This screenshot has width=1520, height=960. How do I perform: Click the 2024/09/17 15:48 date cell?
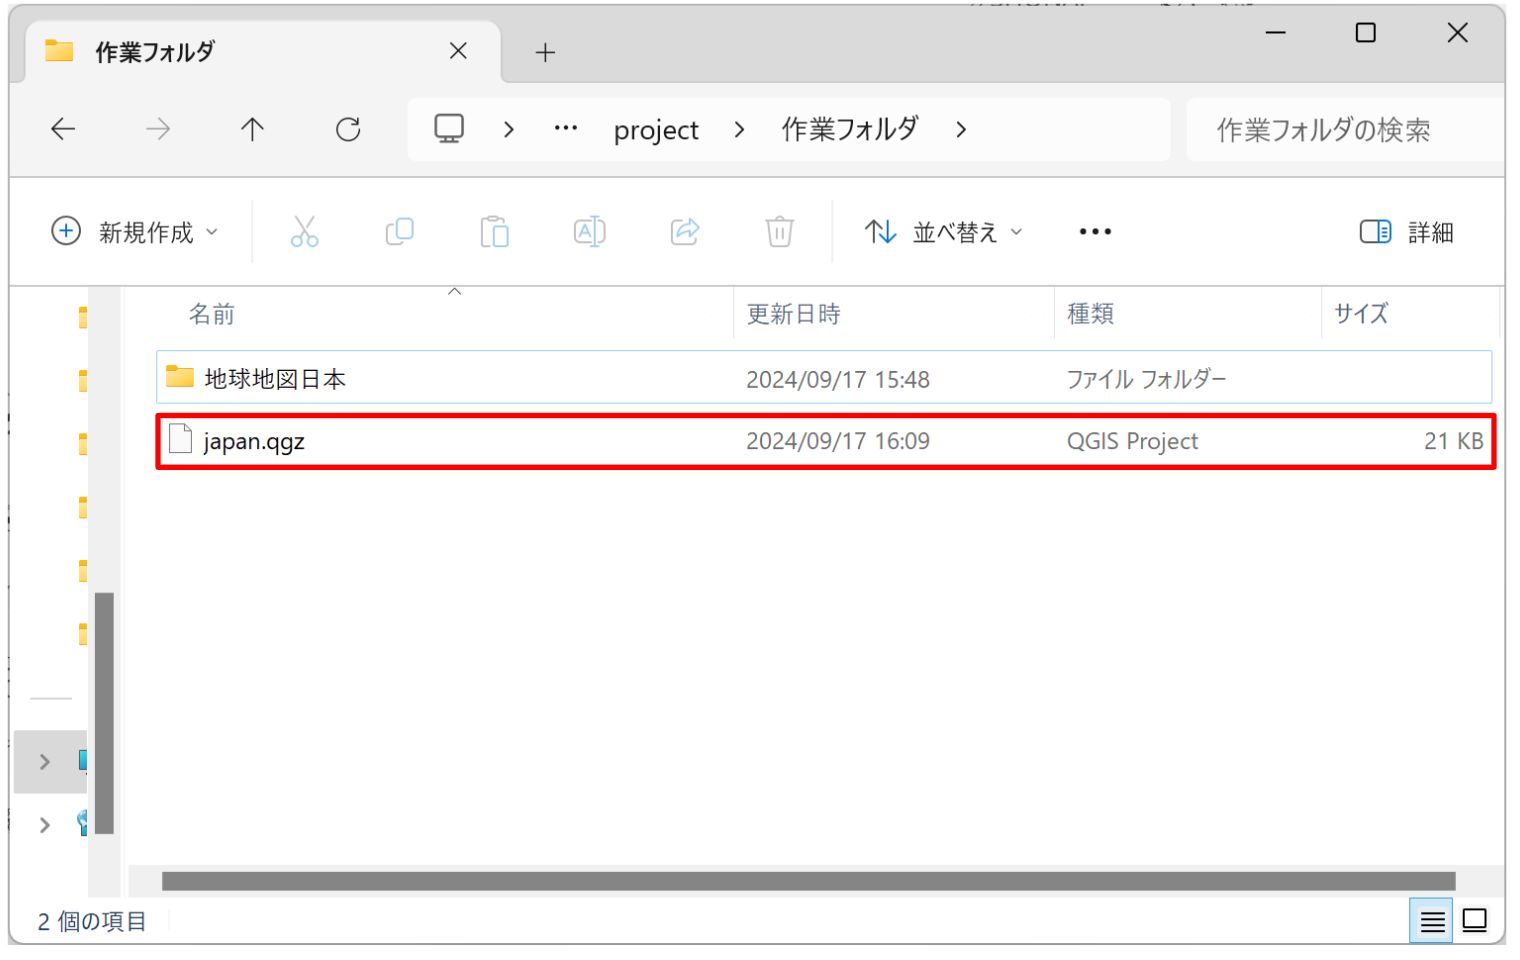point(838,379)
